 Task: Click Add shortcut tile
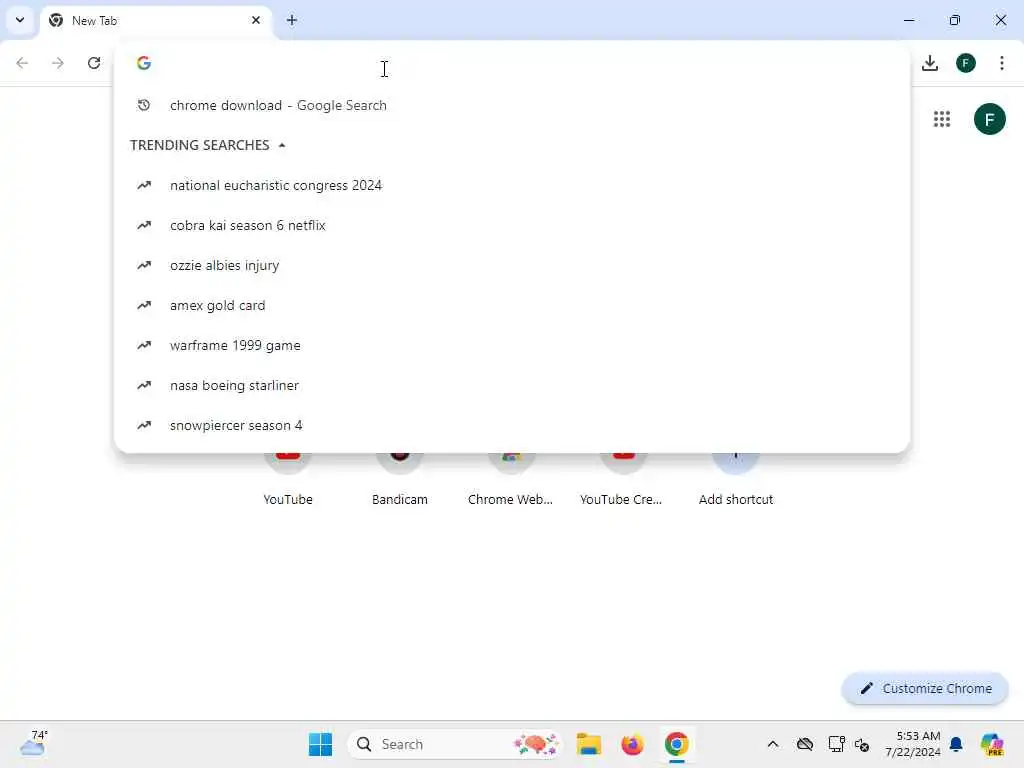[735, 480]
